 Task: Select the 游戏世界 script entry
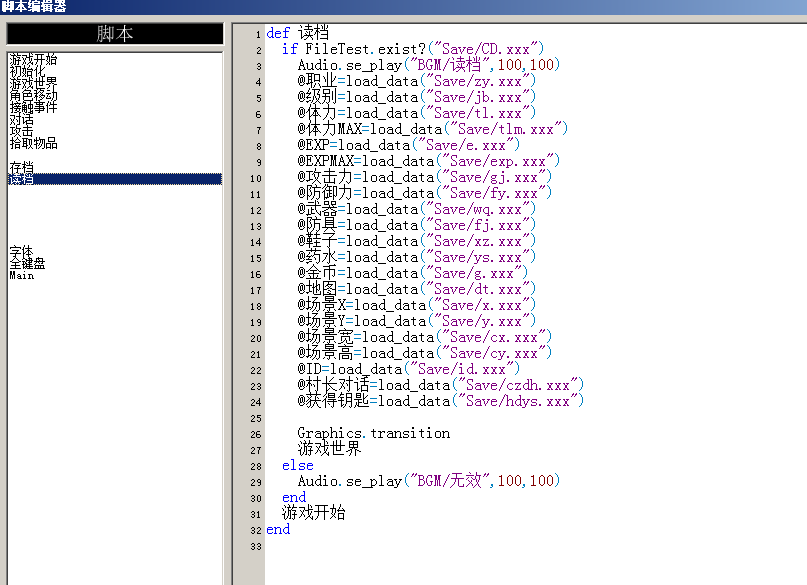pyautogui.click(x=33, y=83)
